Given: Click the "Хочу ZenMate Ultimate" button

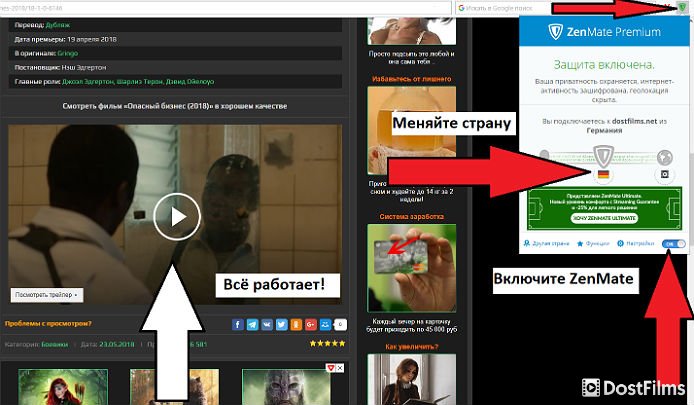Looking at the screenshot, I should 604,218.
